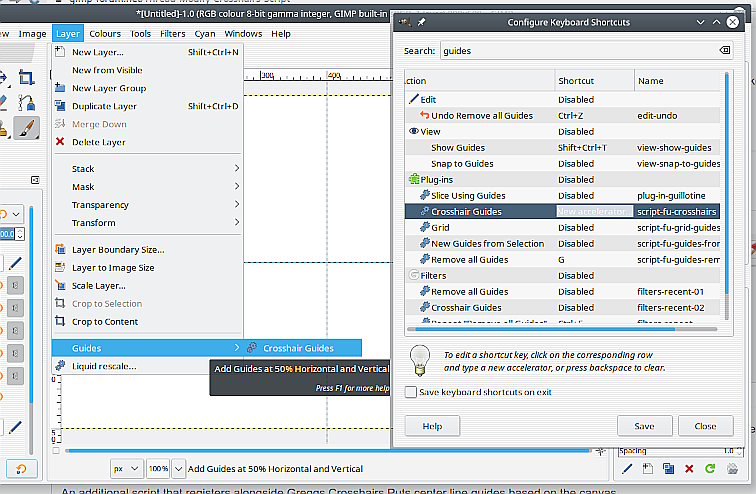Expand the Mask submenu
Viewport: 756px width, 494px height.
click(147, 187)
